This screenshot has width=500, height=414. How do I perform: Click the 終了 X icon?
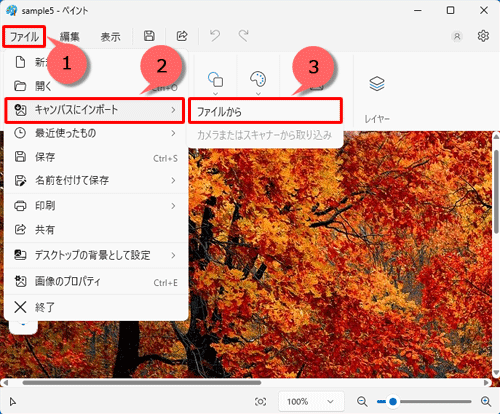pyautogui.click(x=20, y=307)
